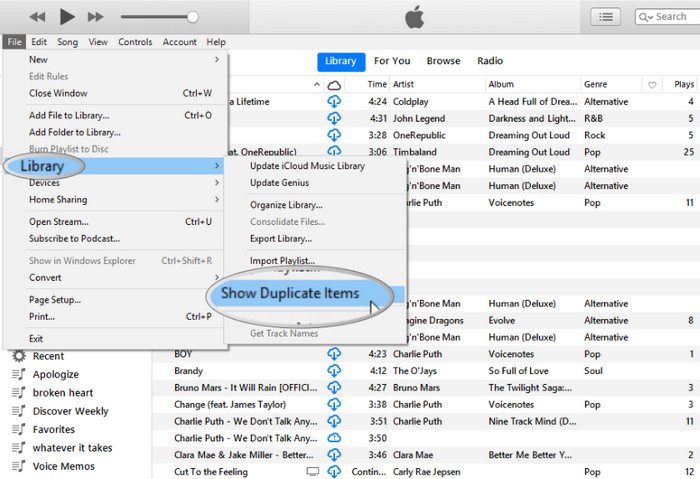Click the video monitor icon beside Cut To the Feeling
This screenshot has width=700, height=479.
[x=313, y=471]
